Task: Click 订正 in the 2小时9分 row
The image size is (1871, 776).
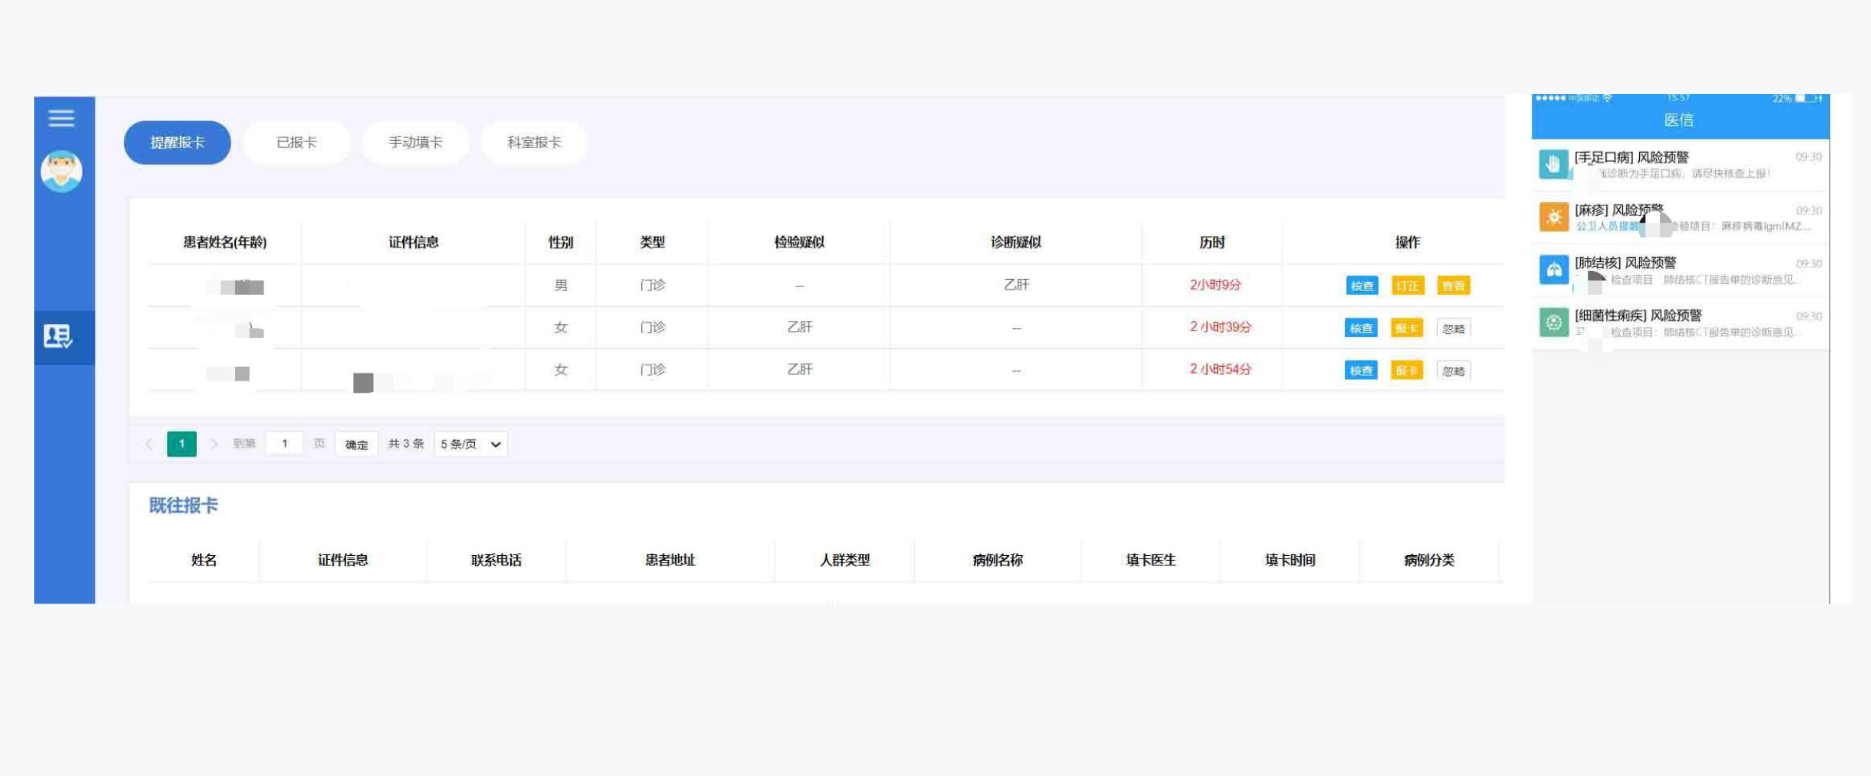Action: 1407,286
